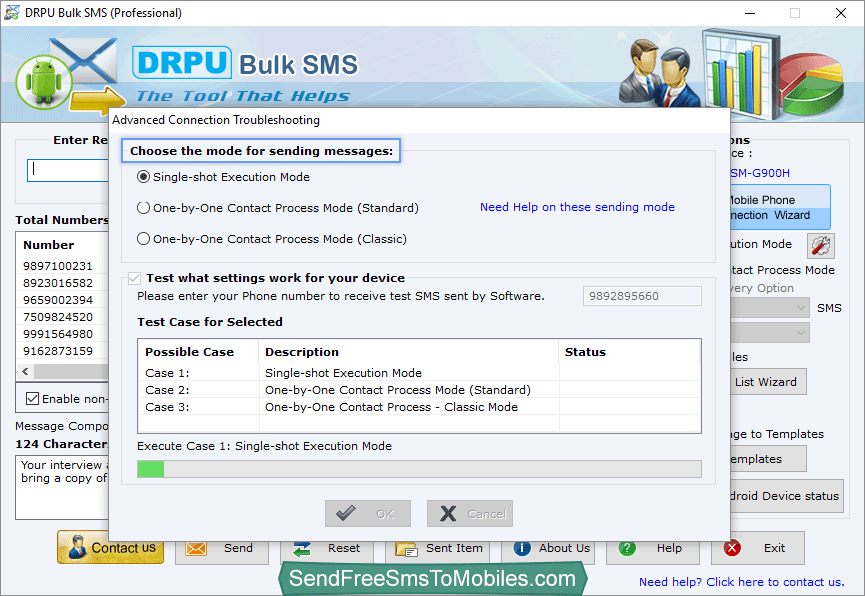Click SM-G900H device link

coord(760,173)
